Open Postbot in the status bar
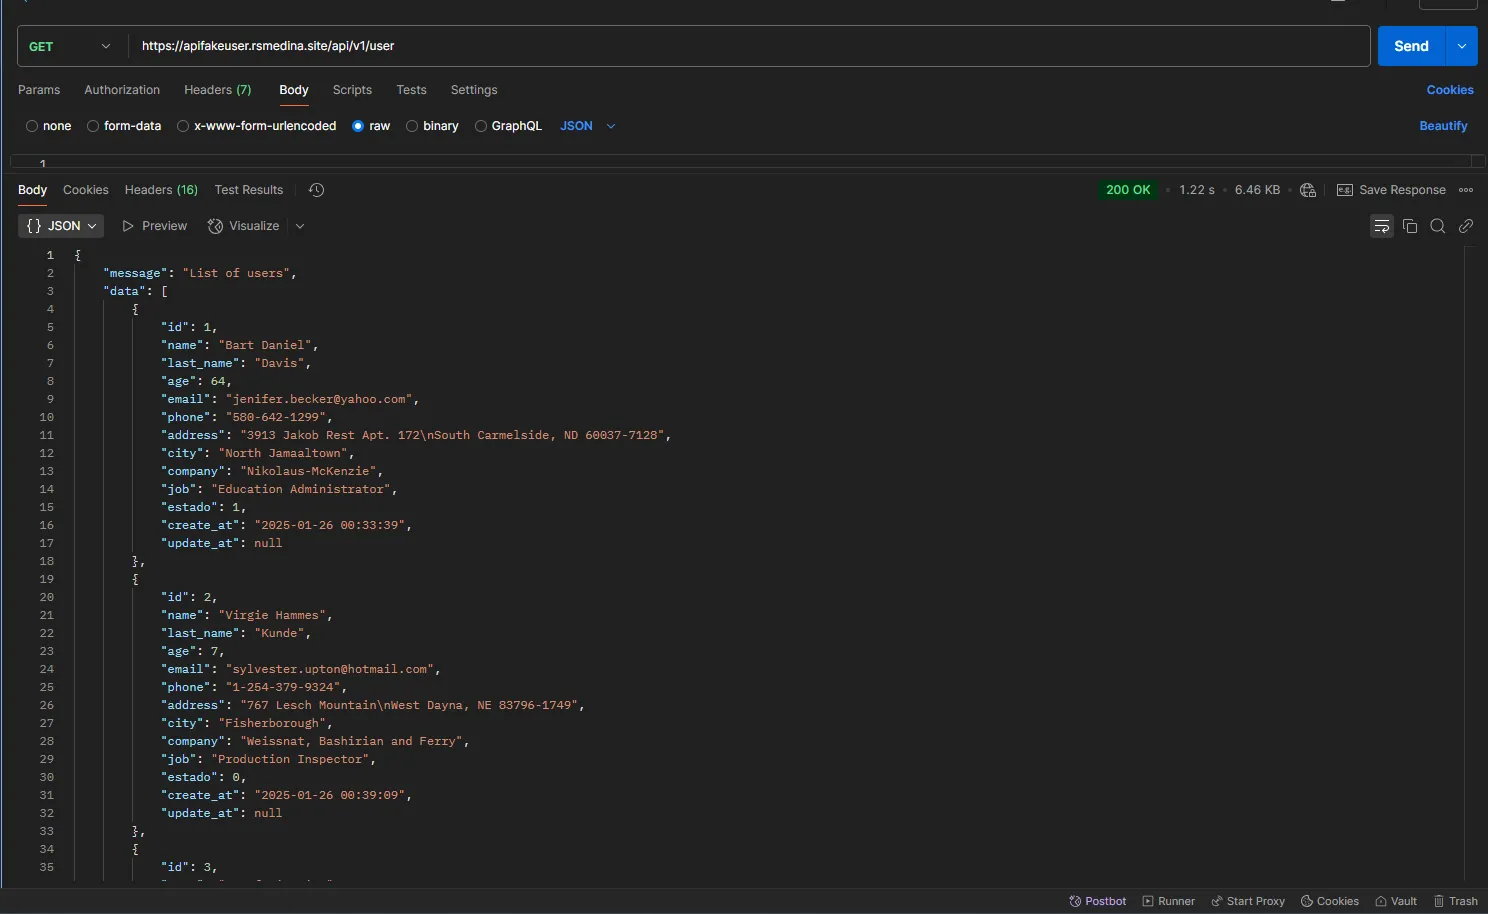Image resolution: width=1488 pixels, height=914 pixels. [1097, 901]
